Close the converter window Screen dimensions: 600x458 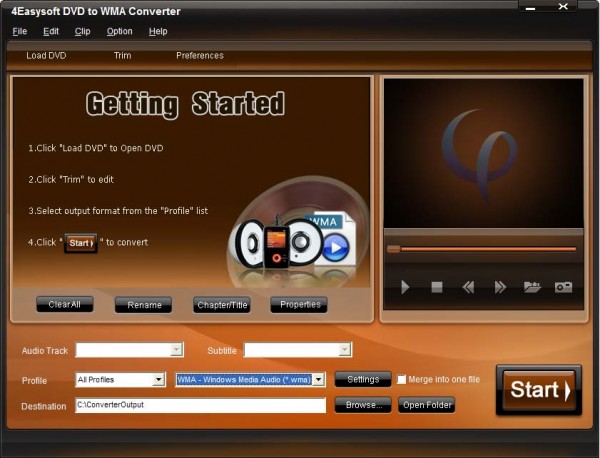pos(563,7)
